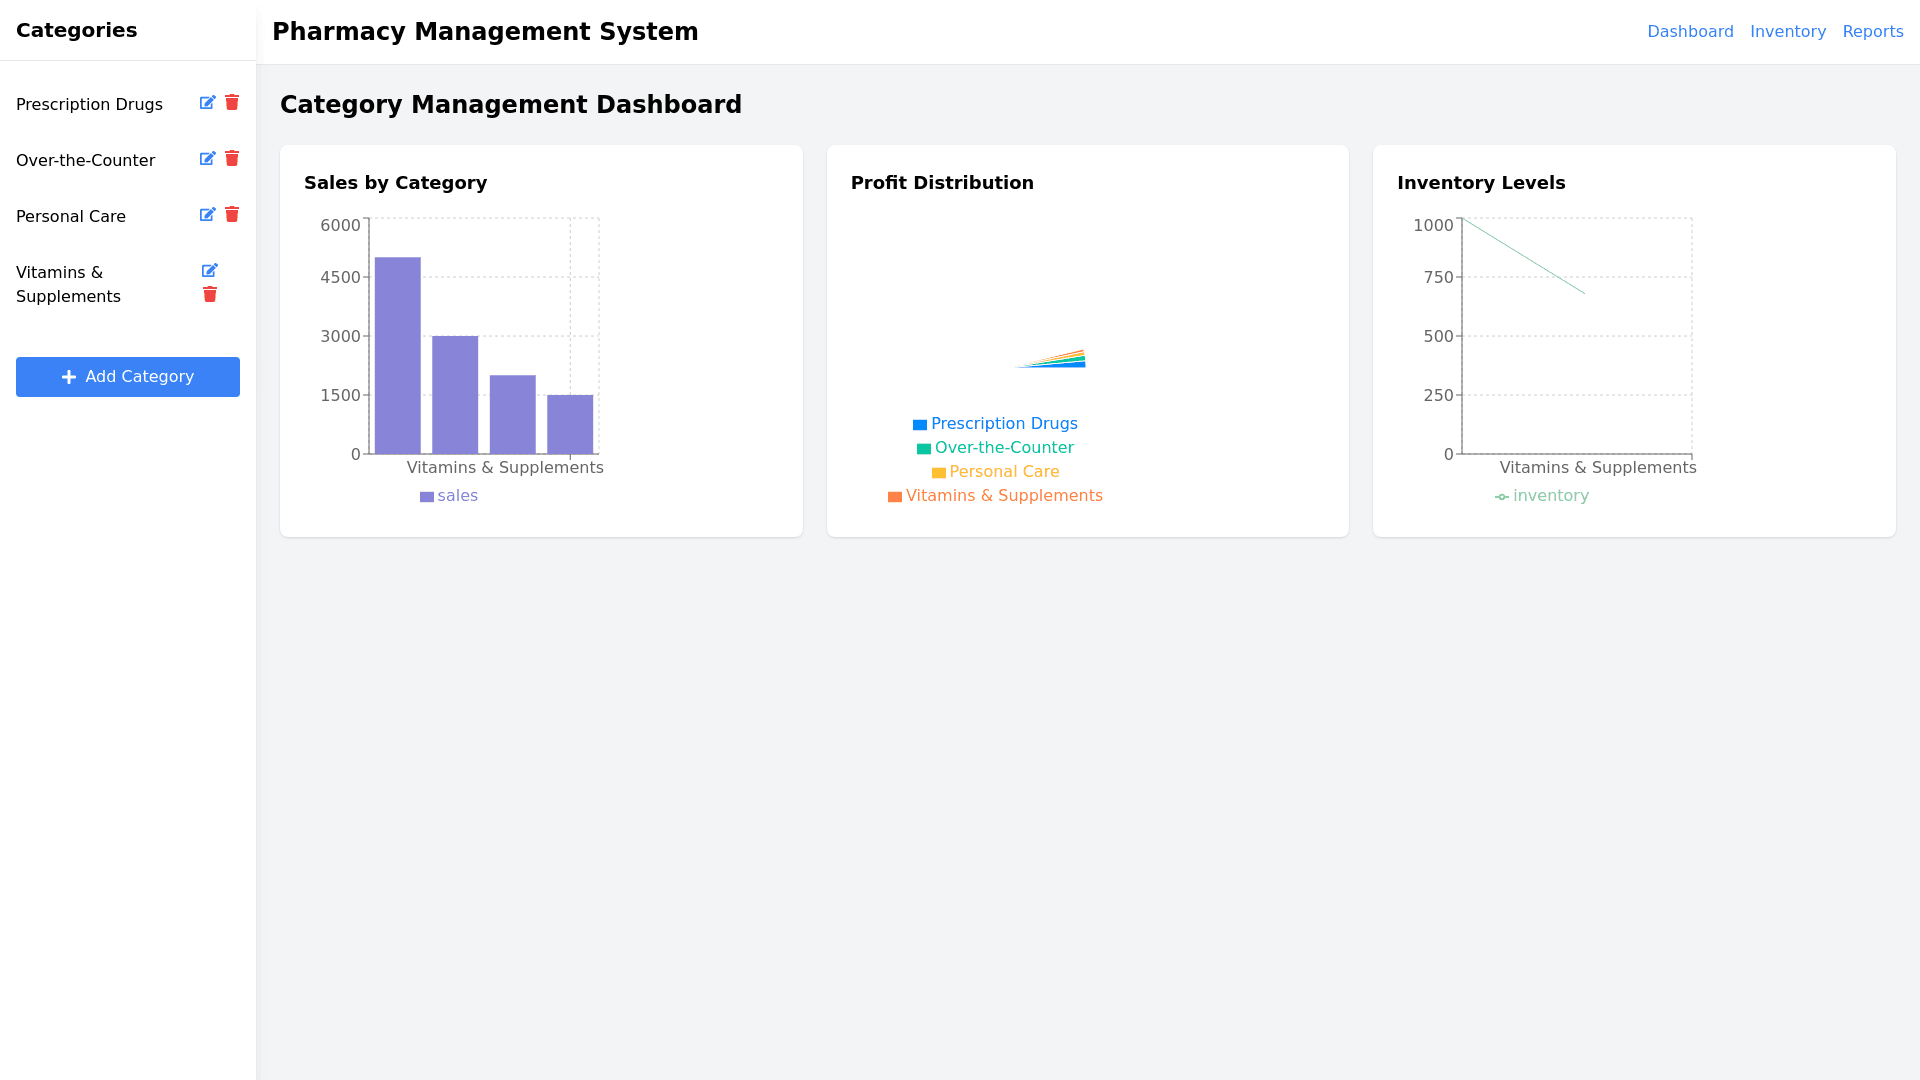Delete the Prescription Drugs category

[232, 103]
